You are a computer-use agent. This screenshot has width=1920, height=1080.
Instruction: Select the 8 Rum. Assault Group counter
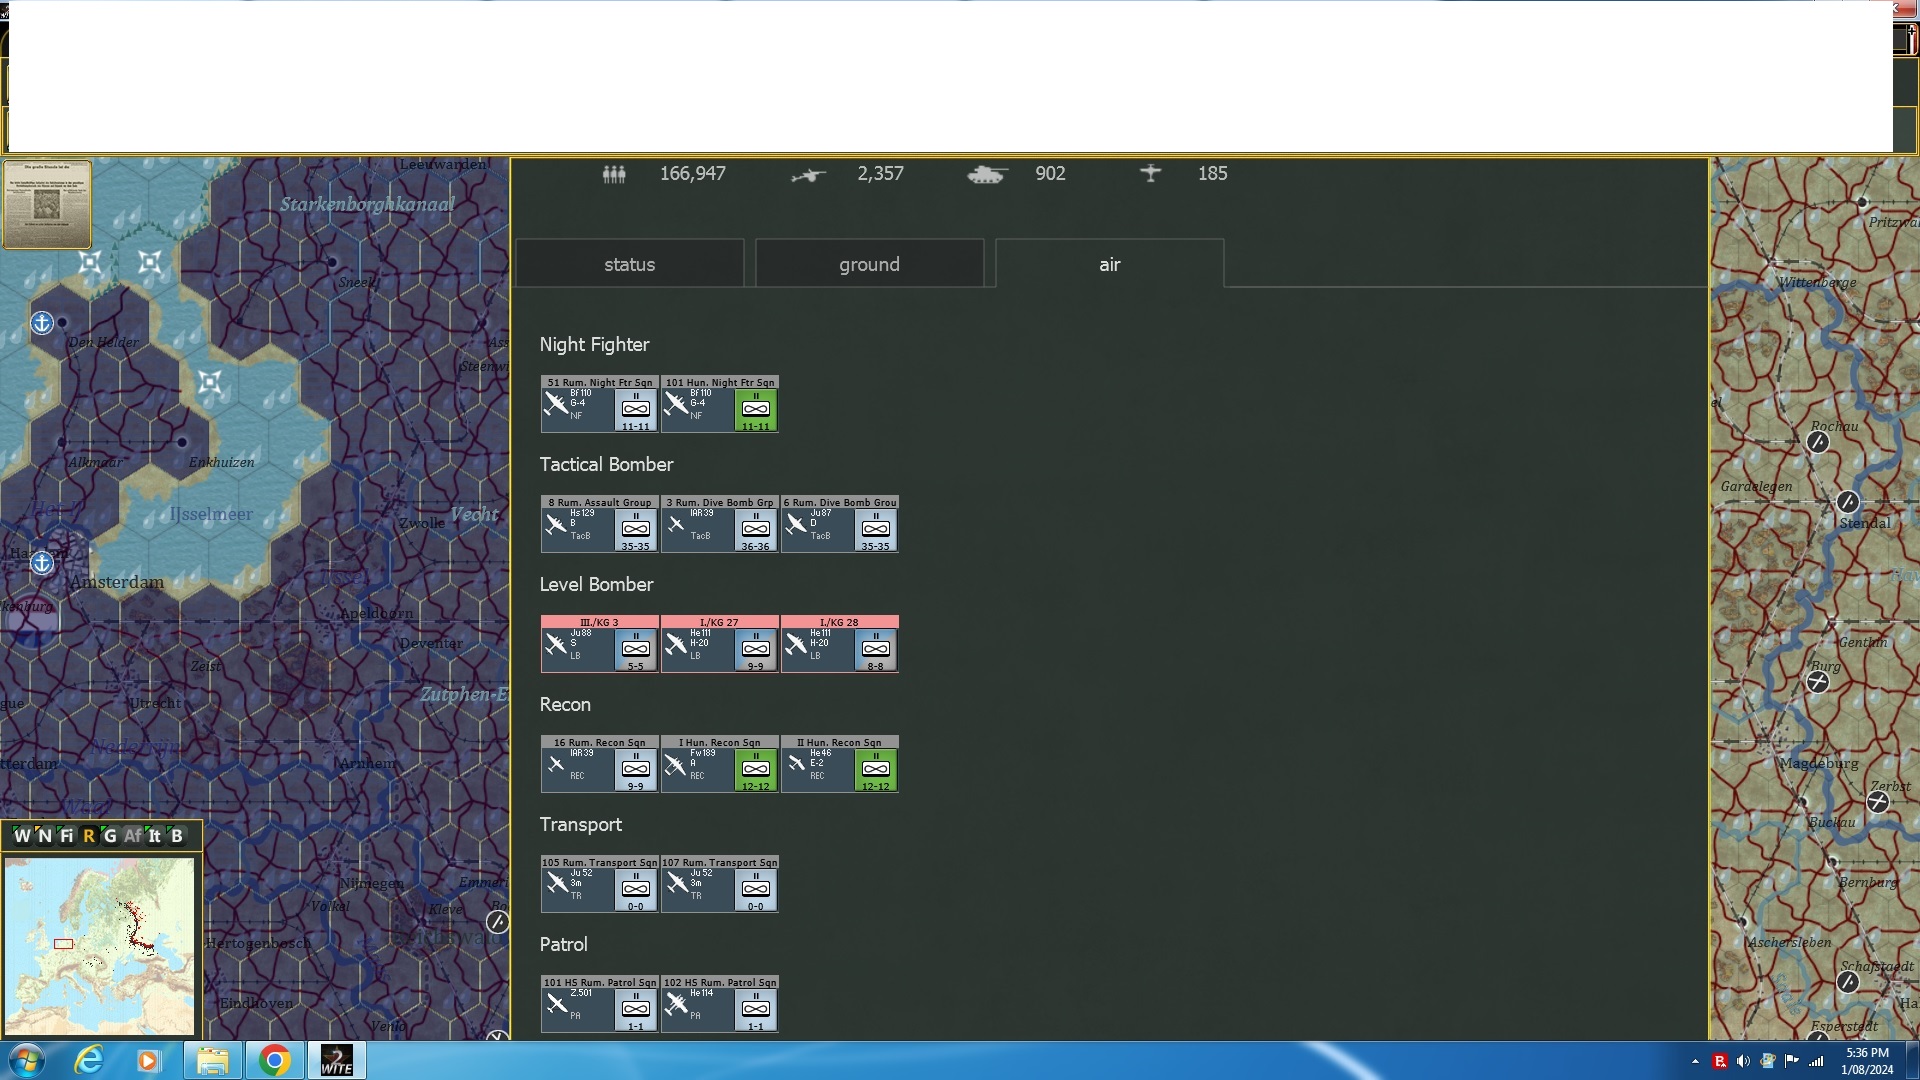(599, 524)
